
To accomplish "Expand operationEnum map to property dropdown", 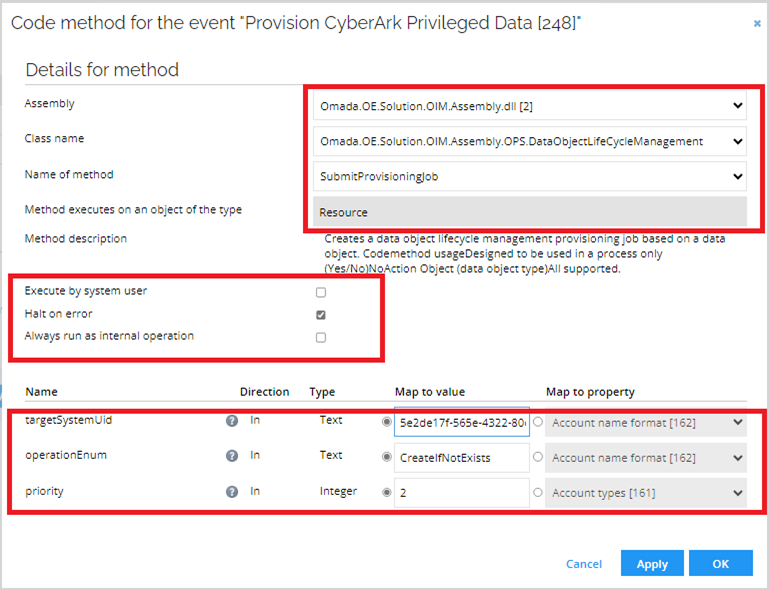I will click(646, 458).
